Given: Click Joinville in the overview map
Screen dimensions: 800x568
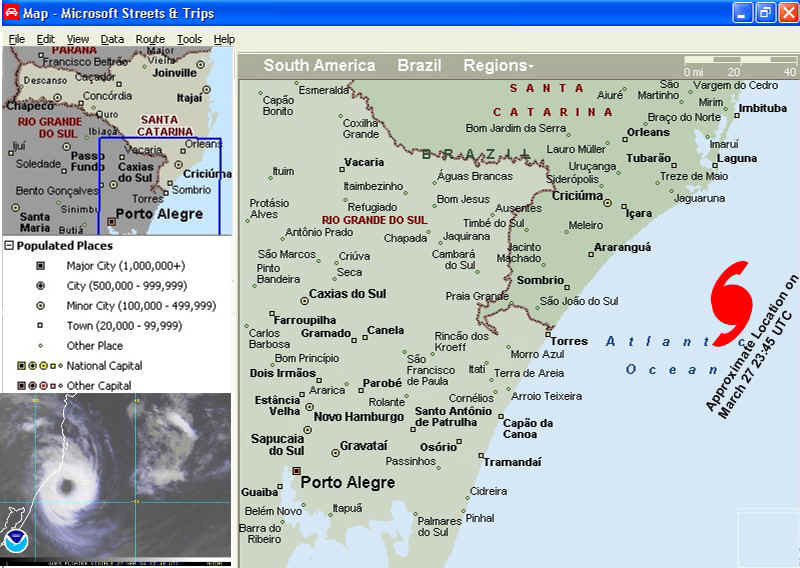Looking at the screenshot, I should click(x=174, y=73).
